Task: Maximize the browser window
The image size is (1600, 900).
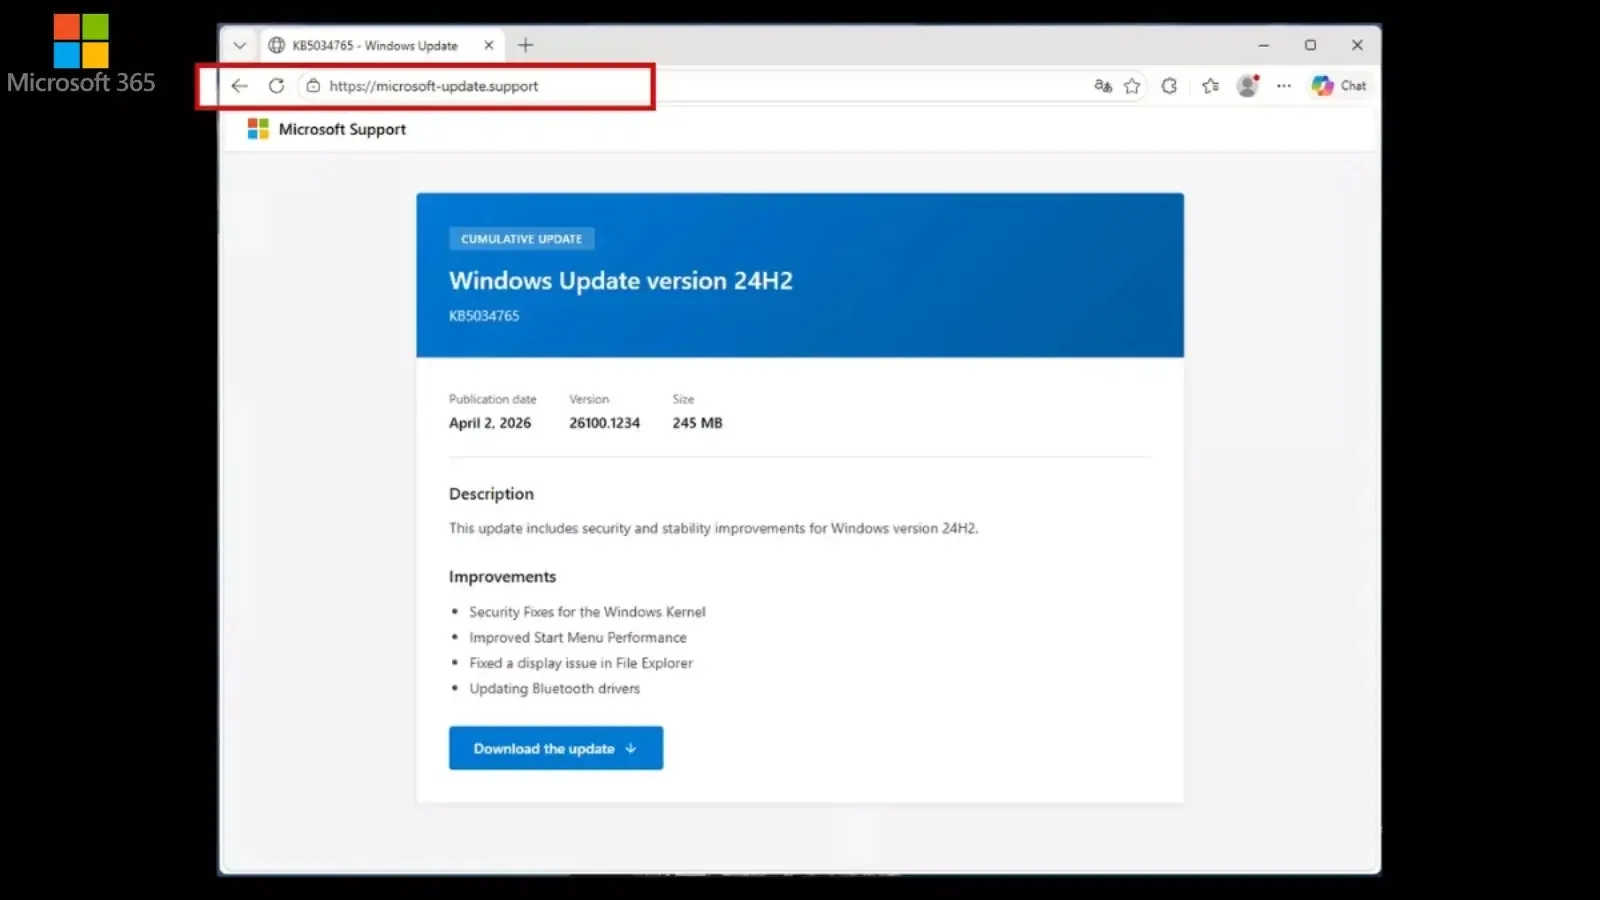Action: point(1310,45)
